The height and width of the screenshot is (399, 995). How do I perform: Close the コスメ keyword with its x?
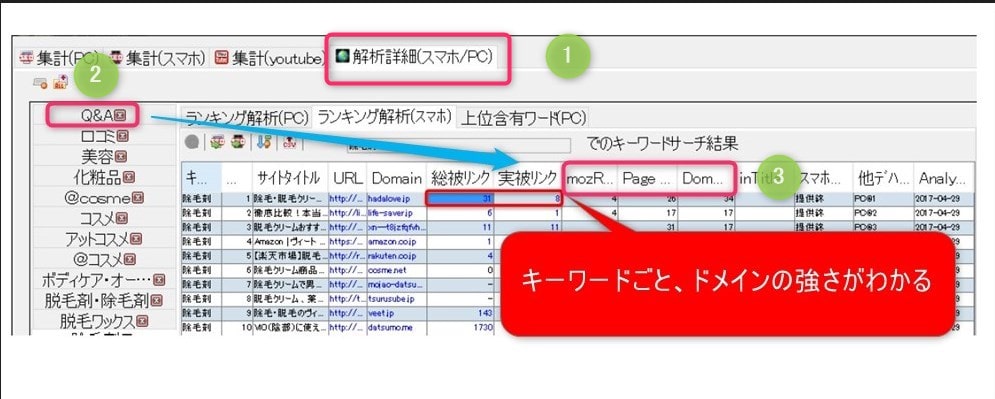[x=122, y=218]
